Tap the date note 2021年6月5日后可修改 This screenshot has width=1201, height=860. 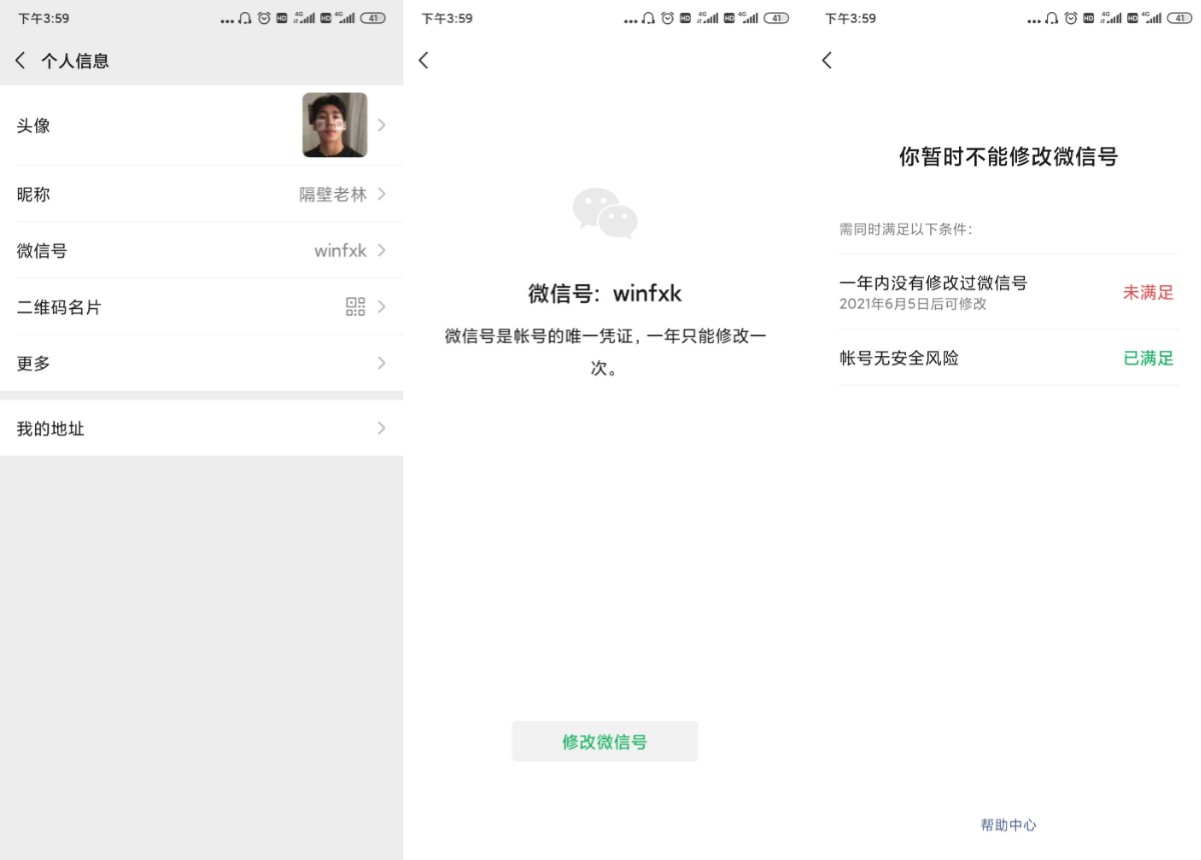(x=913, y=304)
